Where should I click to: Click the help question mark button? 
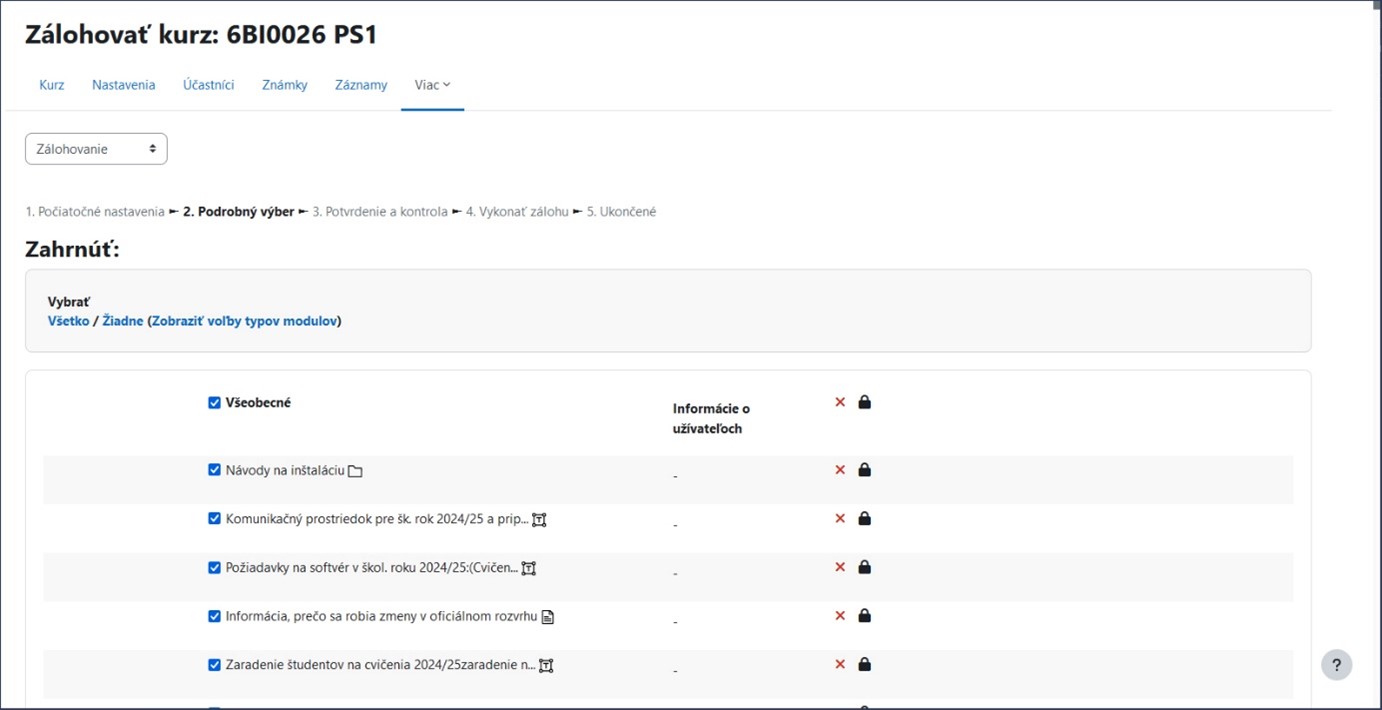pyautogui.click(x=1336, y=665)
